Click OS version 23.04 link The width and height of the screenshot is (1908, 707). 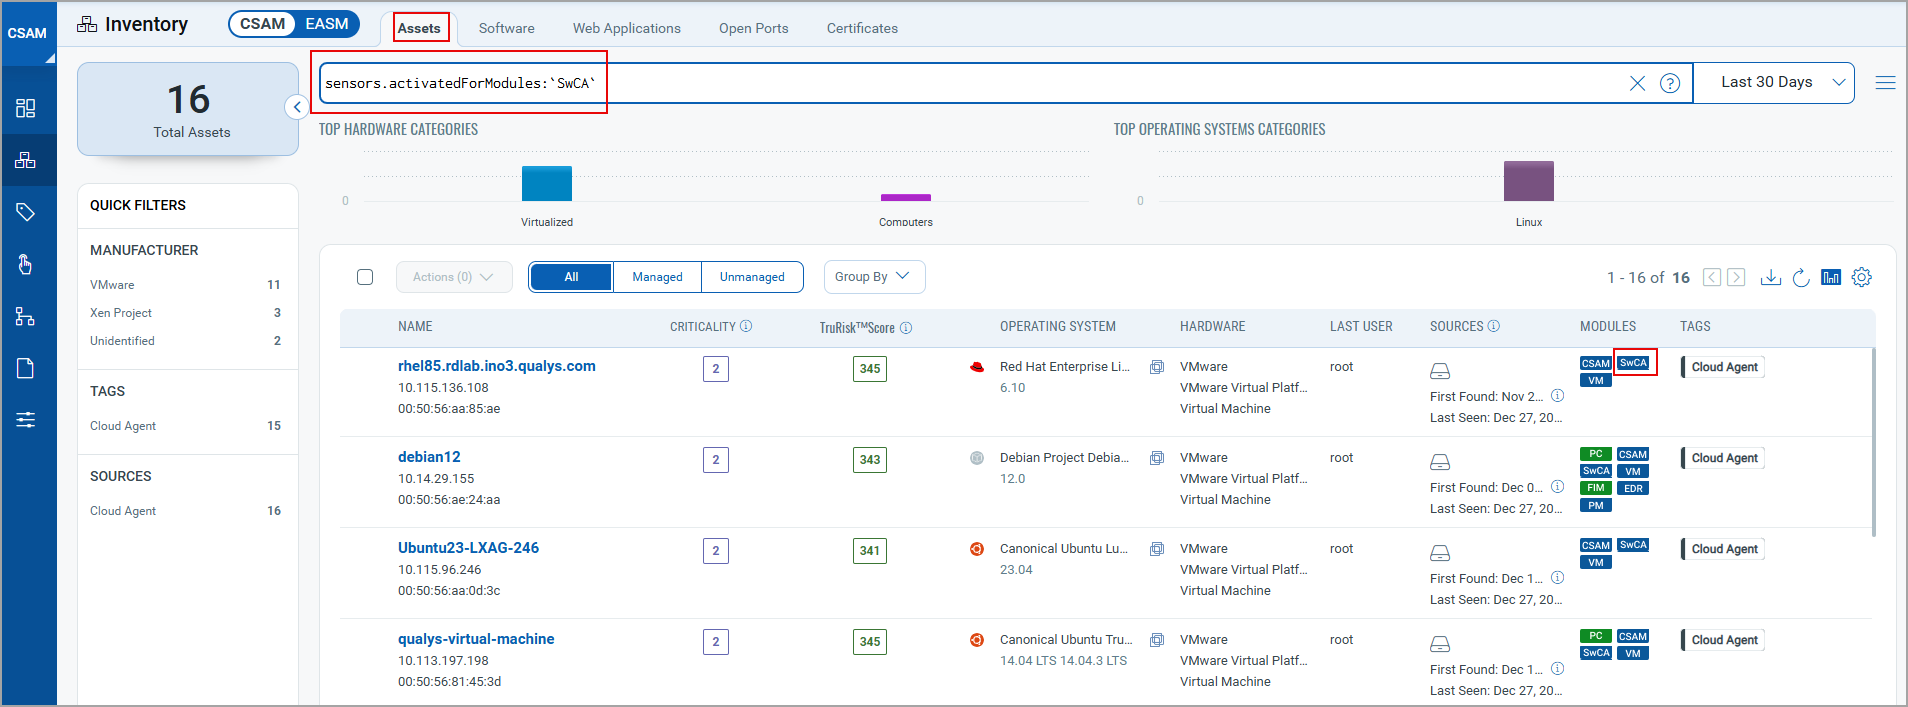(1016, 570)
